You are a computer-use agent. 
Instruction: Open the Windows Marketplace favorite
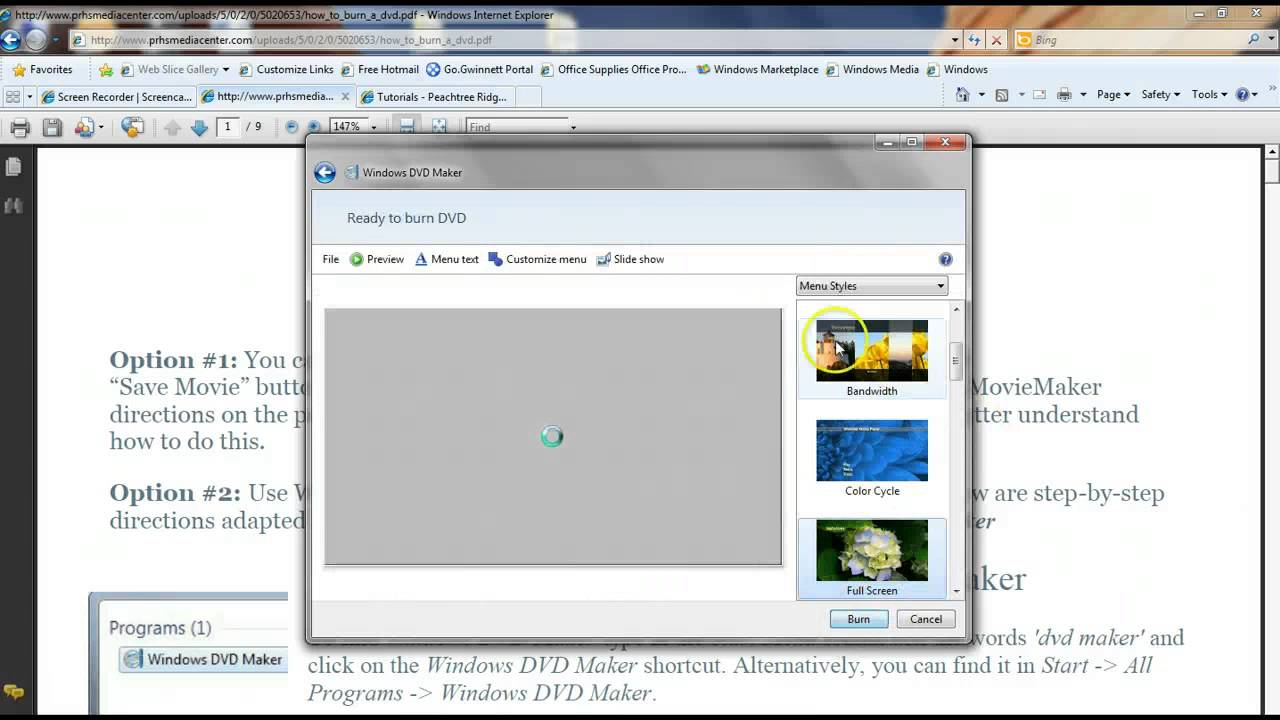click(x=757, y=69)
